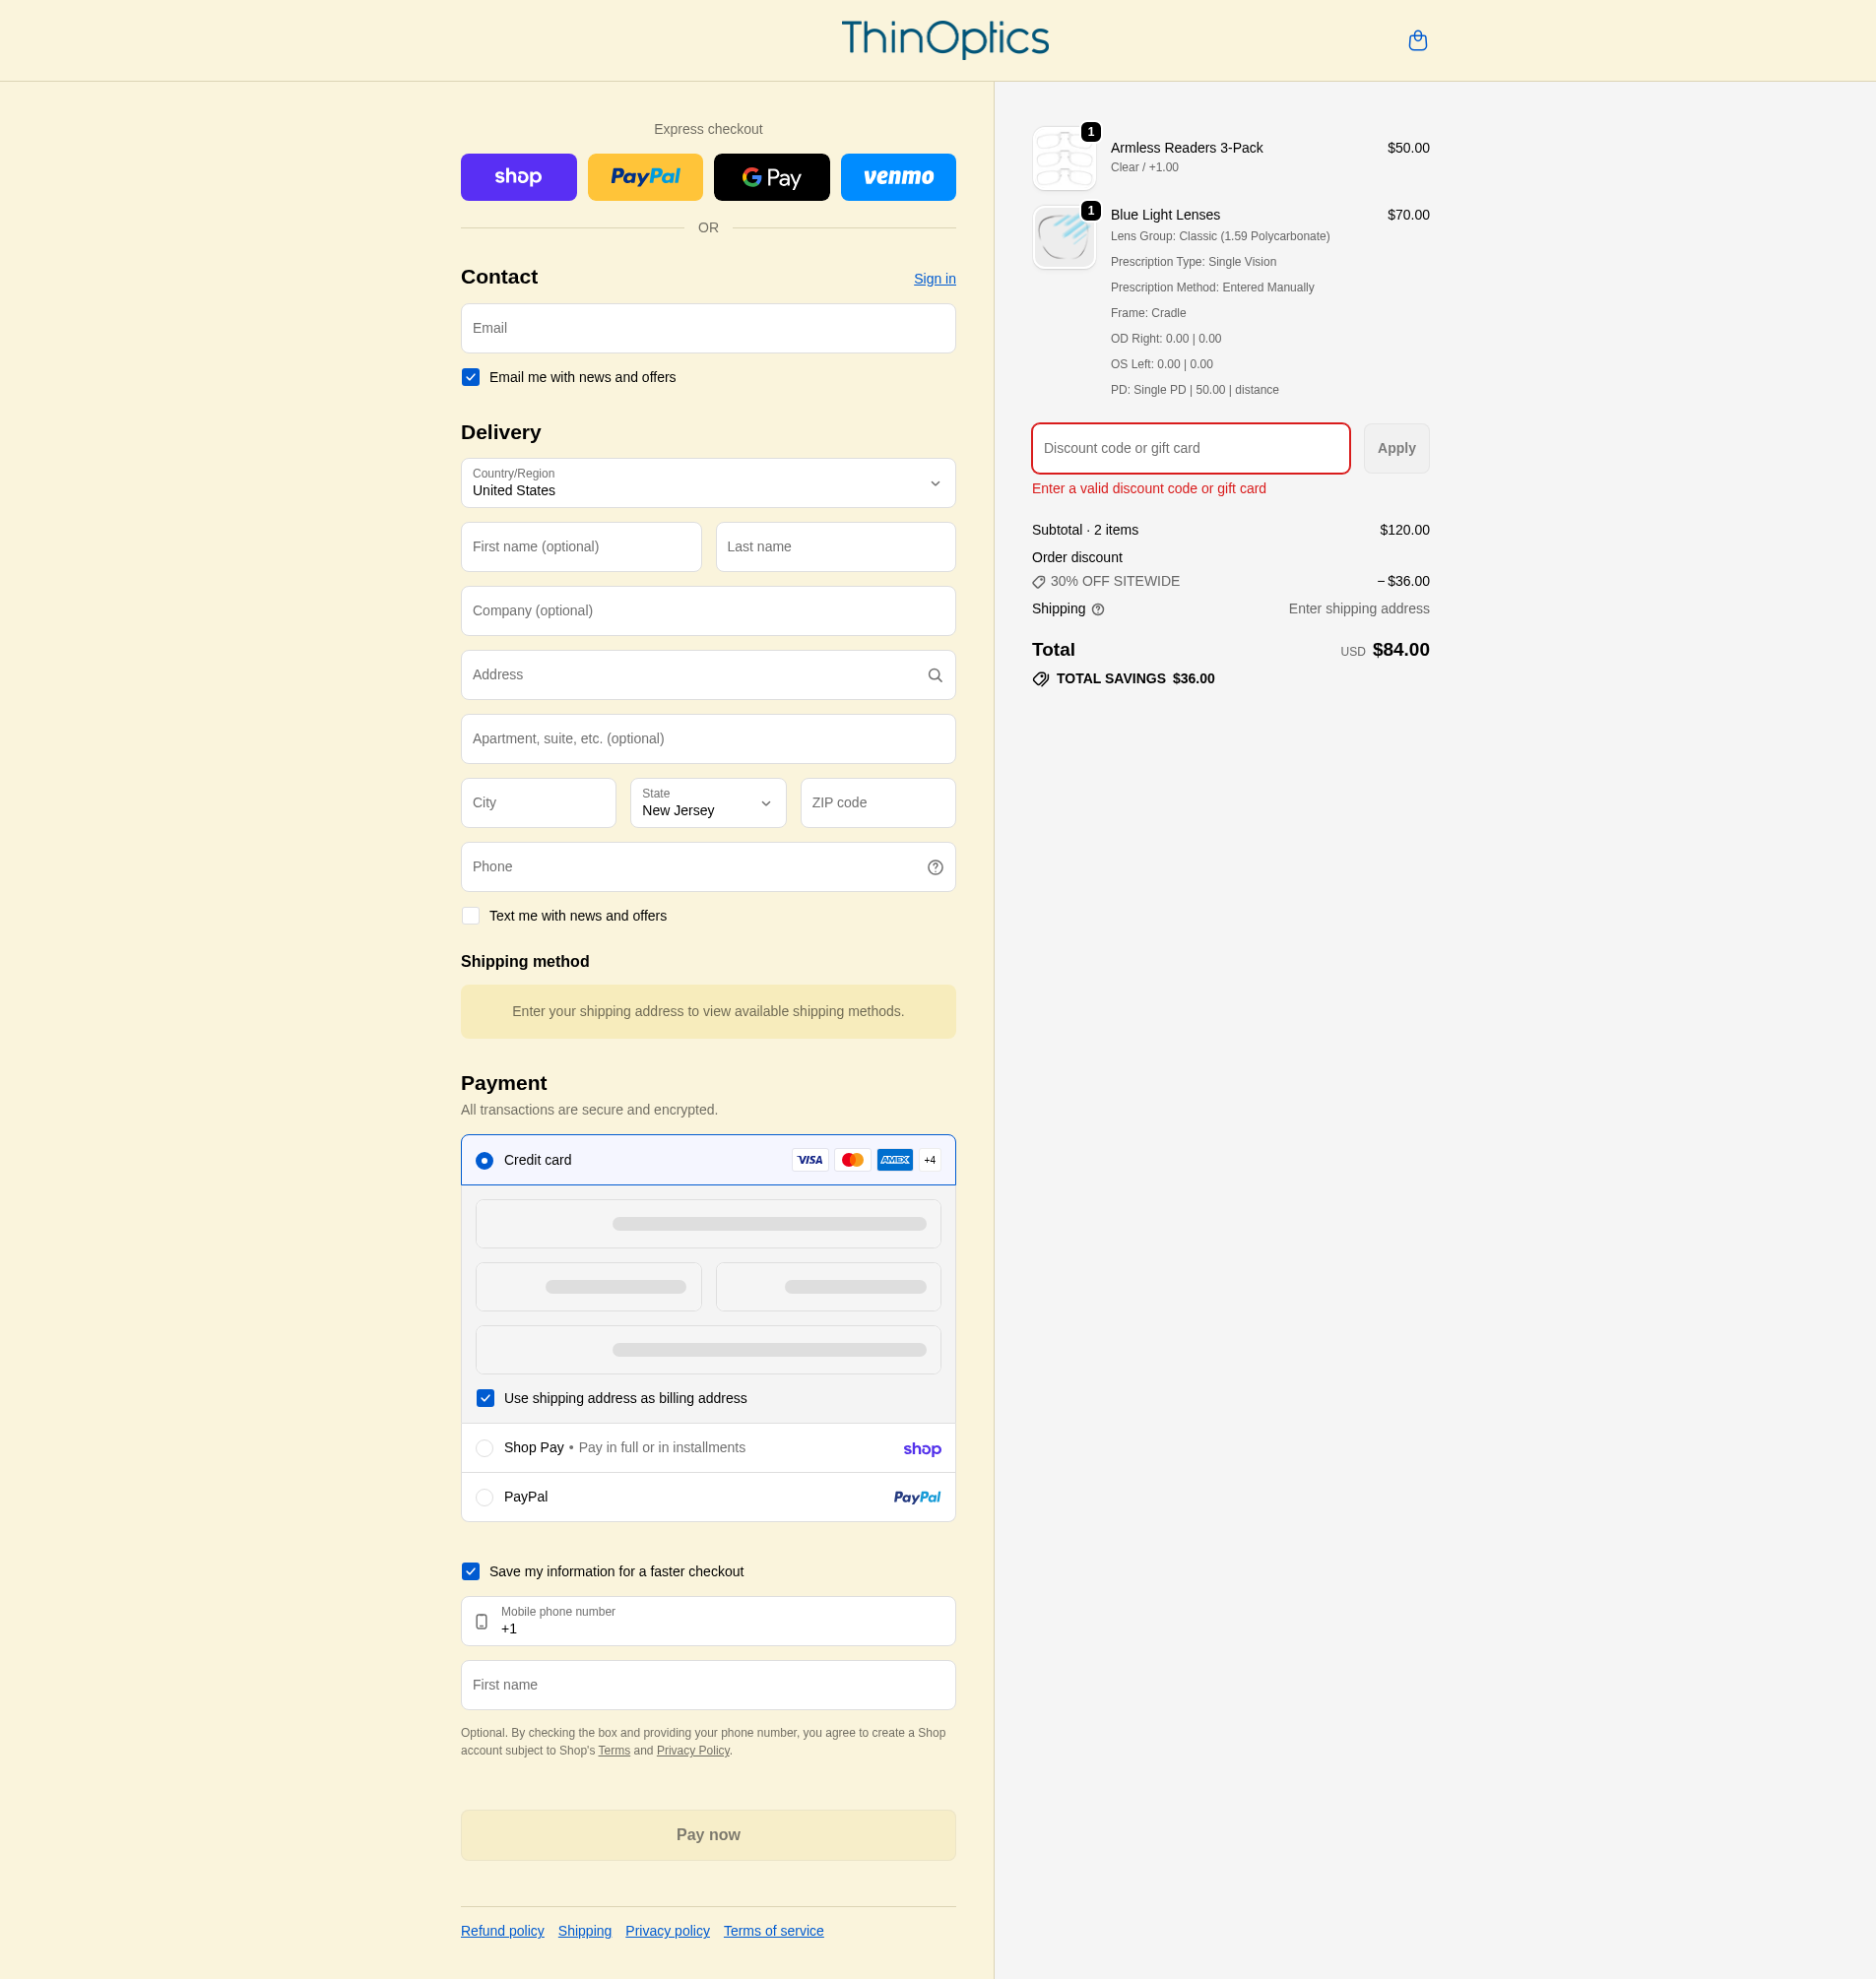Image resolution: width=1876 pixels, height=1979 pixels.
Task: Open the Refund policy footer link
Action: click(502, 1931)
